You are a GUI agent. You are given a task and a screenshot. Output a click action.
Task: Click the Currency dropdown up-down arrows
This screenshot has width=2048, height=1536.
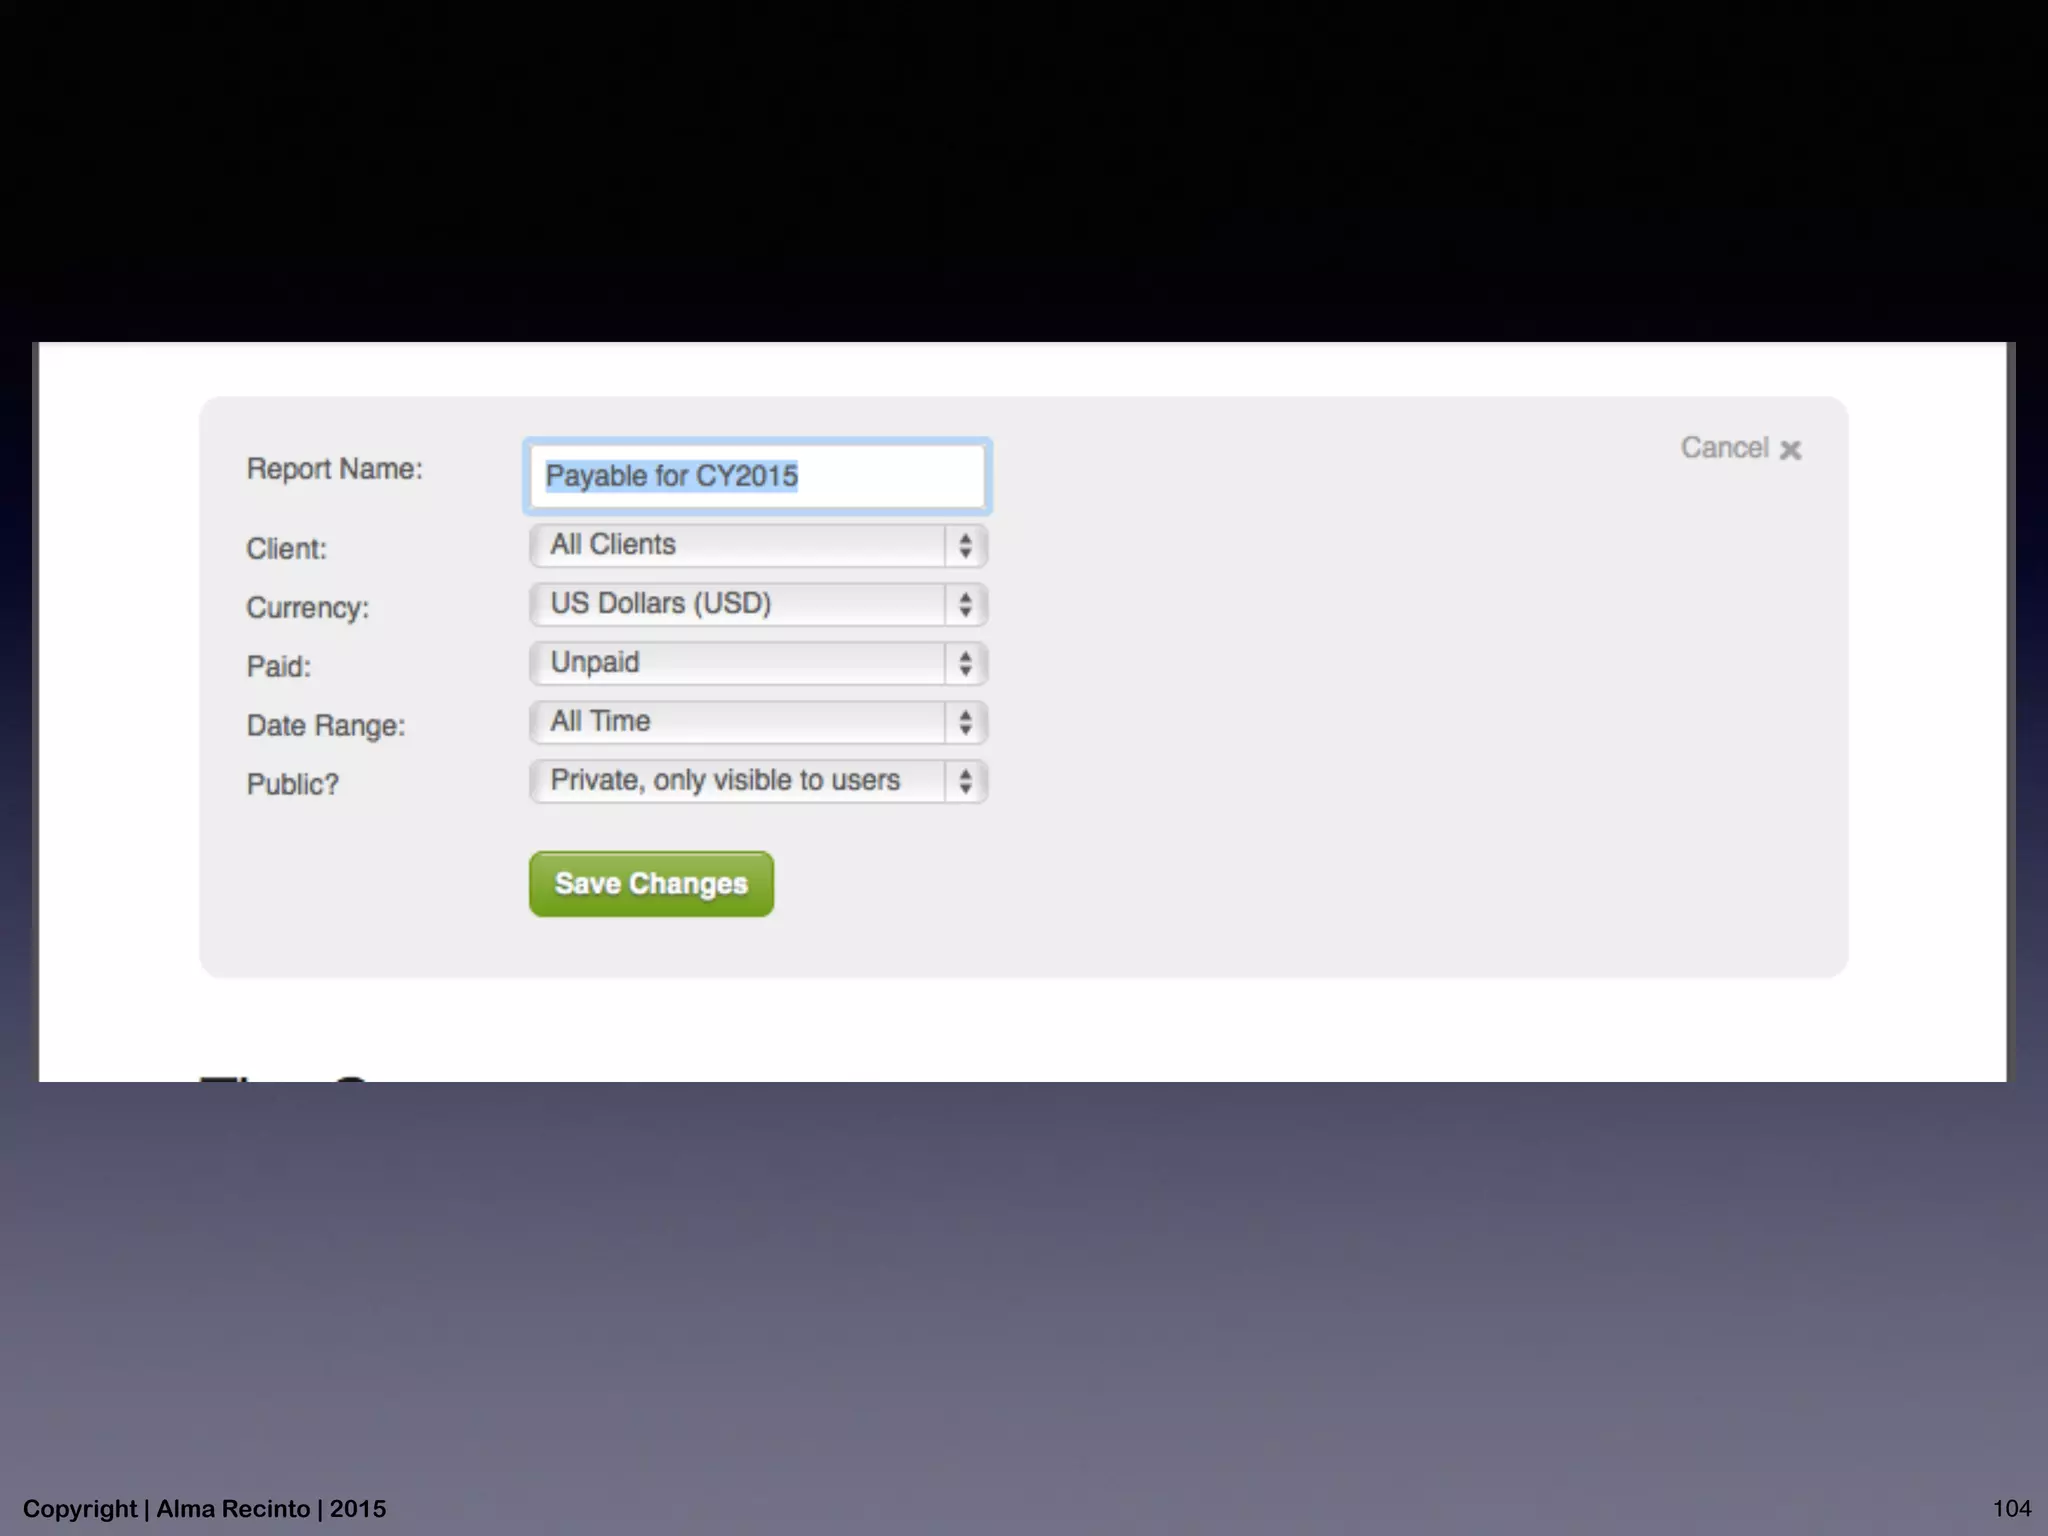click(965, 605)
